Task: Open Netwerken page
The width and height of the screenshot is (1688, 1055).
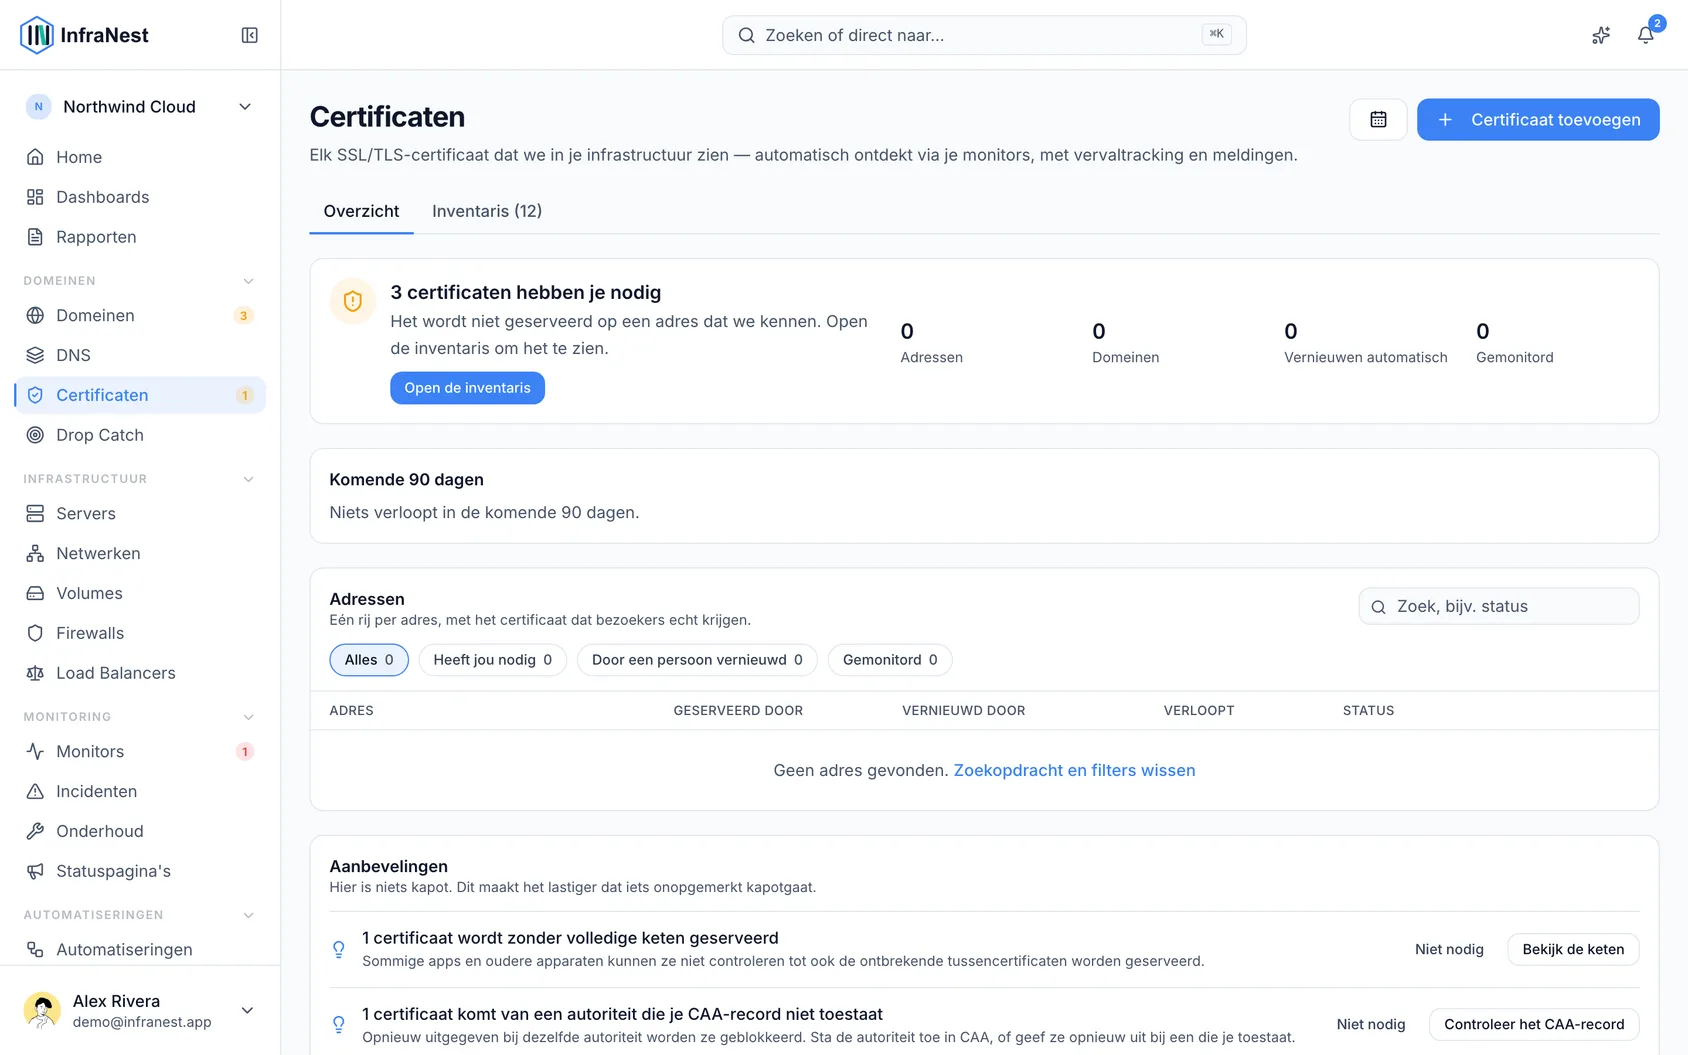Action: [140, 553]
